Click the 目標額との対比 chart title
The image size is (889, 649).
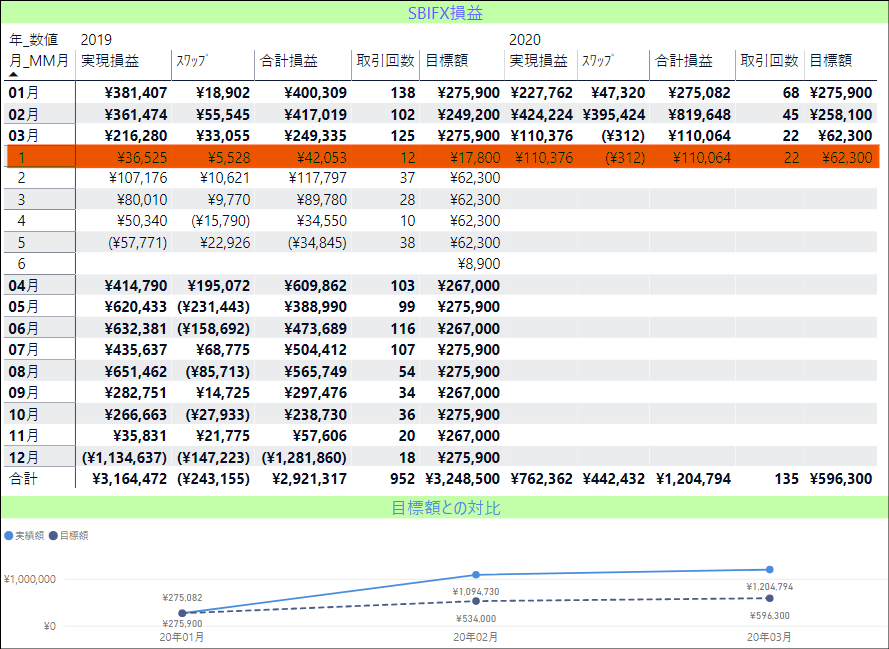pyautogui.click(x=444, y=507)
